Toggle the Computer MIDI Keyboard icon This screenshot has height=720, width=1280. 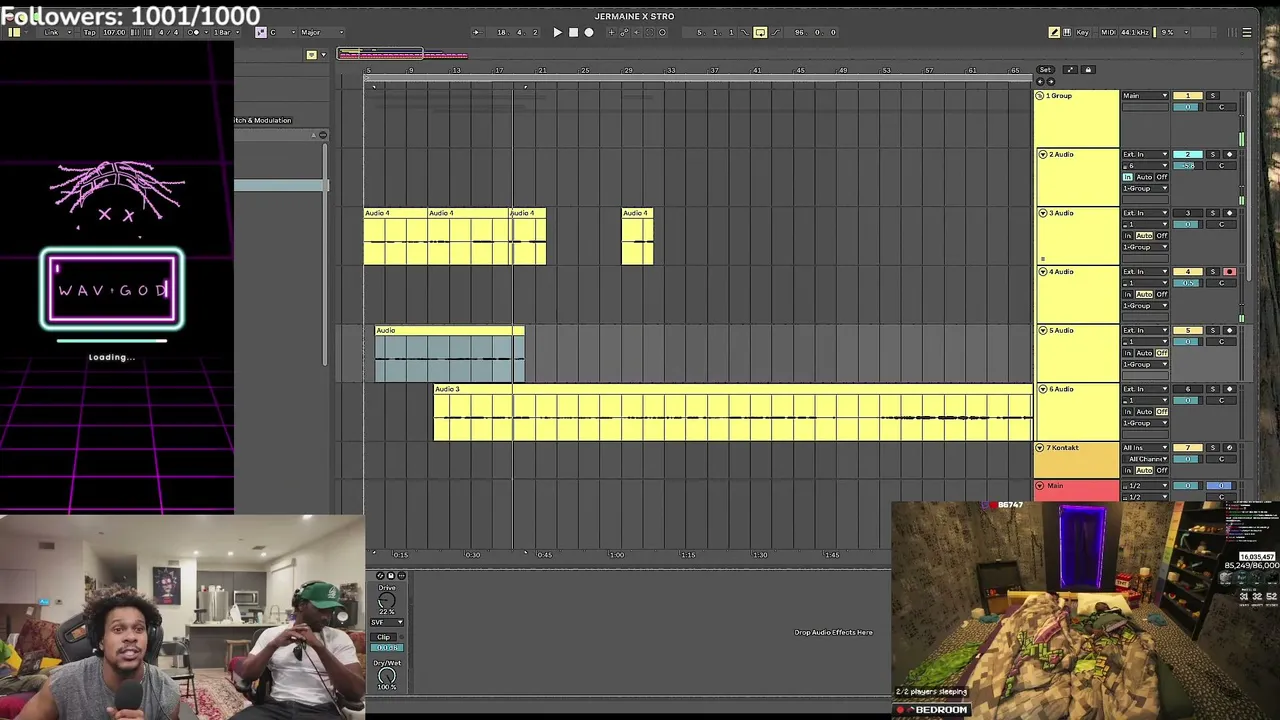click(x=1068, y=32)
